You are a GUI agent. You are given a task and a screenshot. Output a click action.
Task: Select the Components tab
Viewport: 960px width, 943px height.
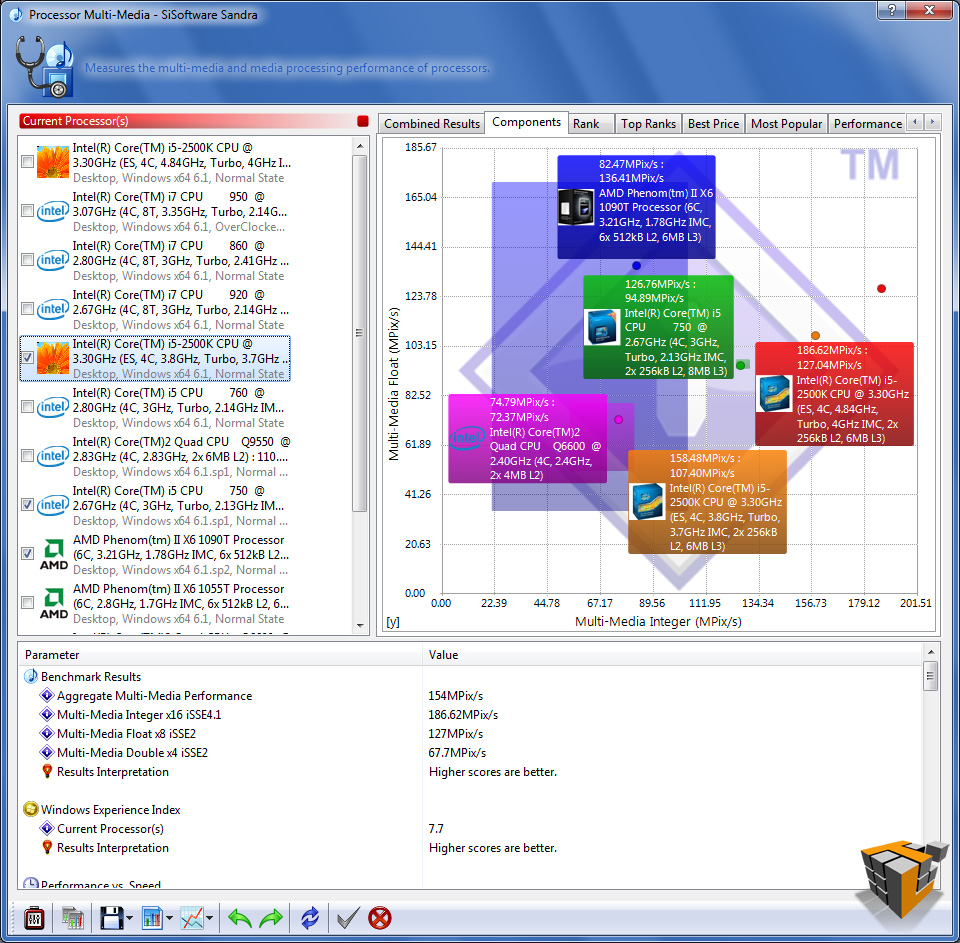tap(526, 122)
